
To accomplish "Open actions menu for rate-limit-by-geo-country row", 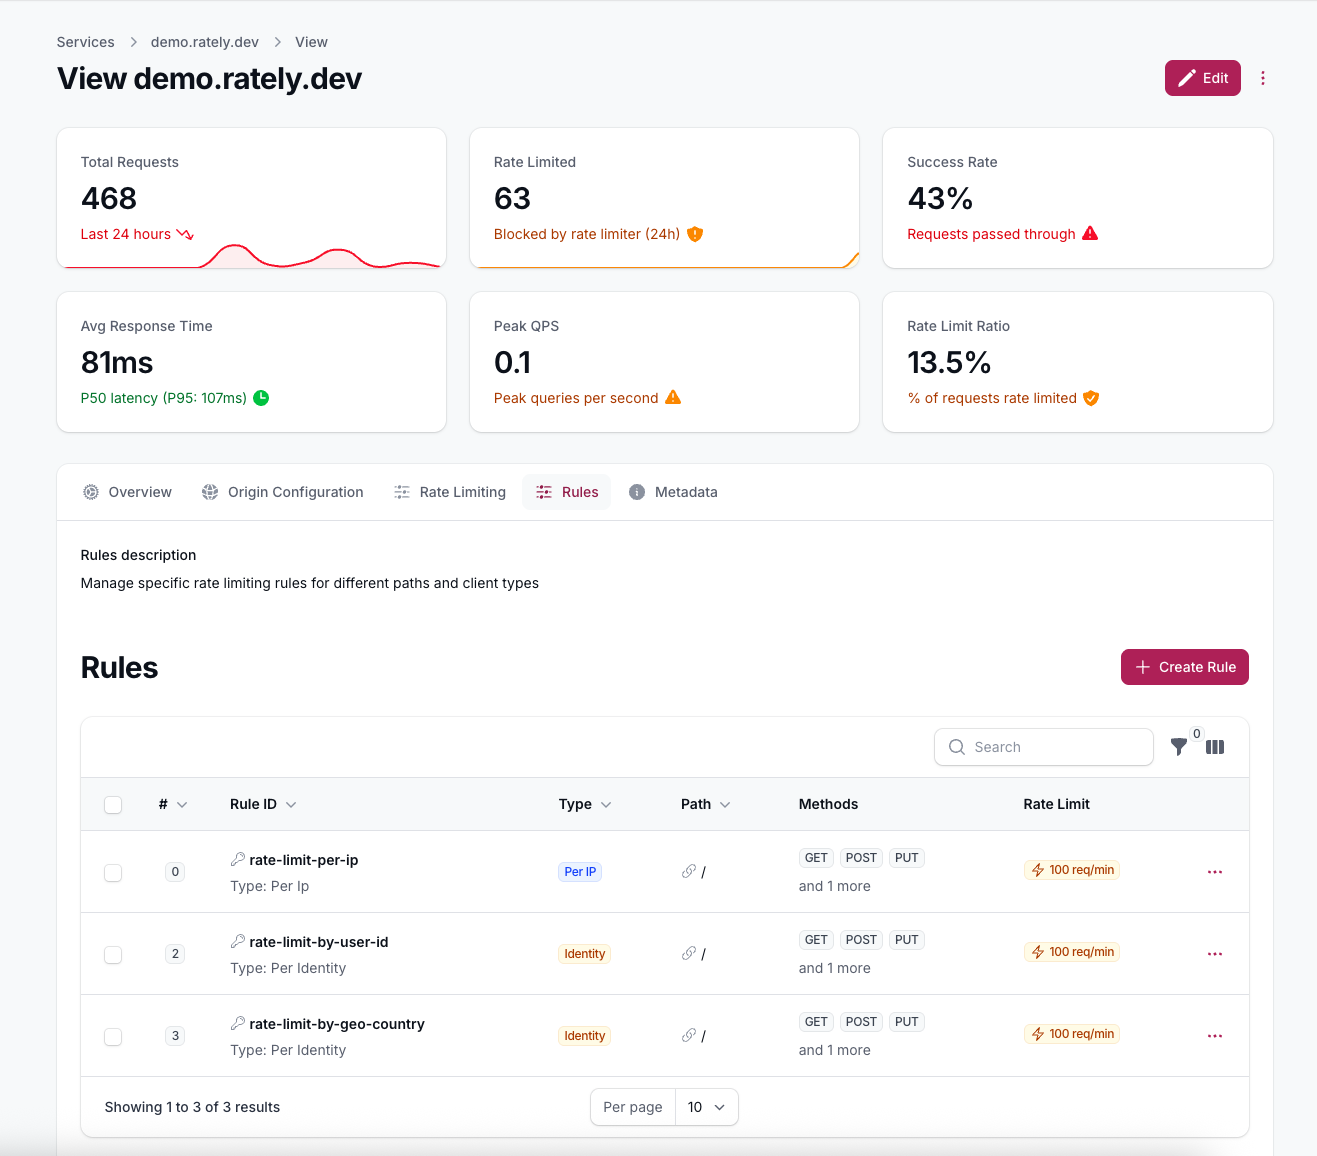I will 1215,1036.
